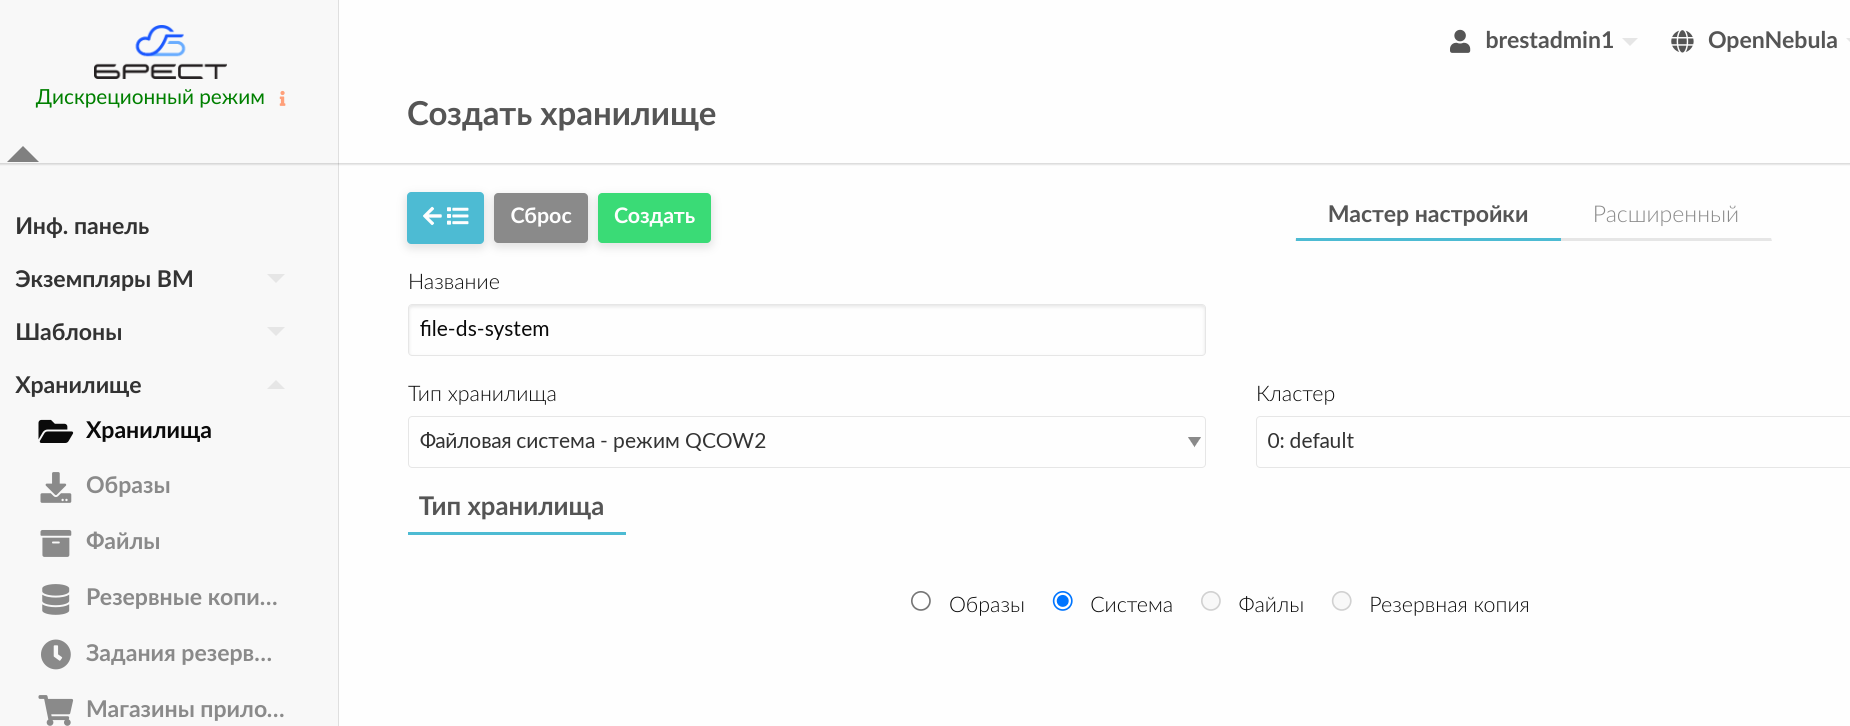Switch to the Расширенный tab

pos(1665,214)
